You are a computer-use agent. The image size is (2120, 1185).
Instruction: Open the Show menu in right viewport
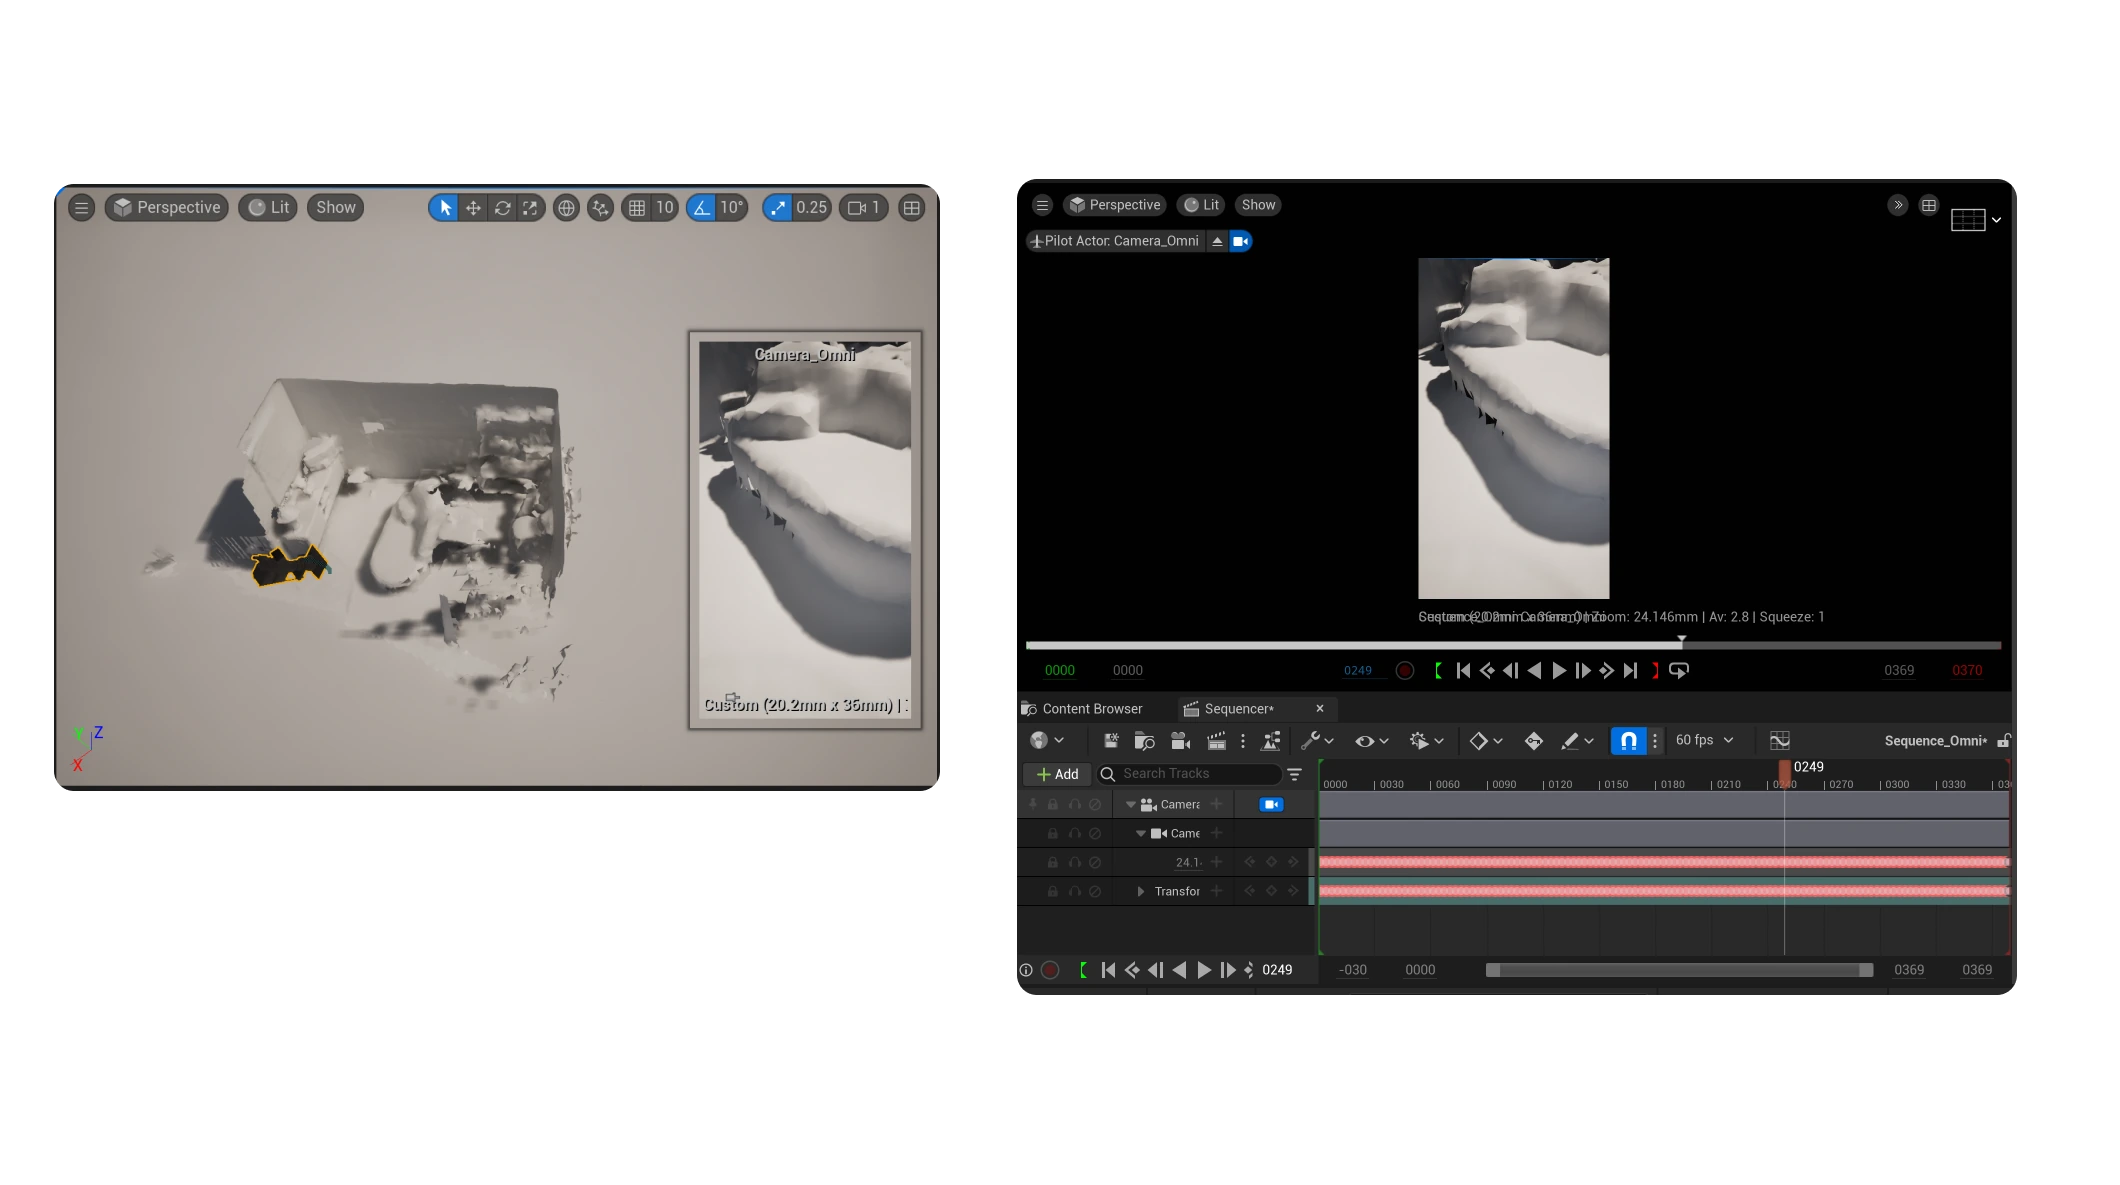point(1258,205)
